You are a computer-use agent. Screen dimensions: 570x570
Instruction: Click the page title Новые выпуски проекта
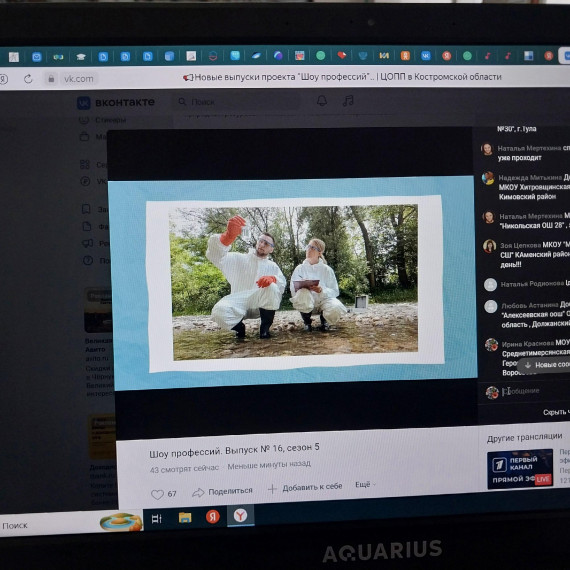[x=342, y=77]
